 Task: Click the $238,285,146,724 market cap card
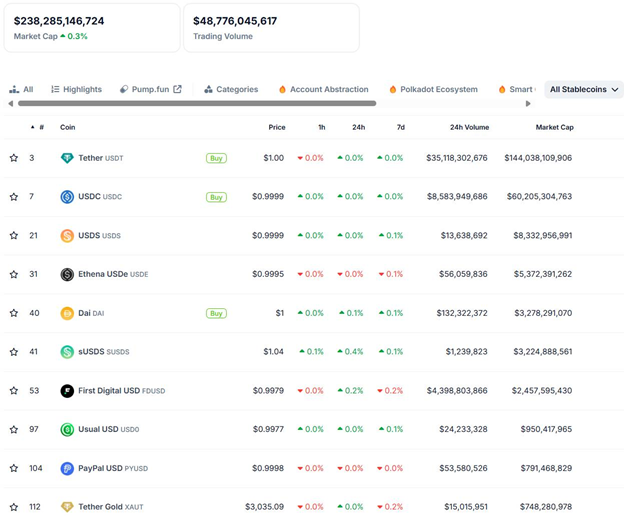92,28
